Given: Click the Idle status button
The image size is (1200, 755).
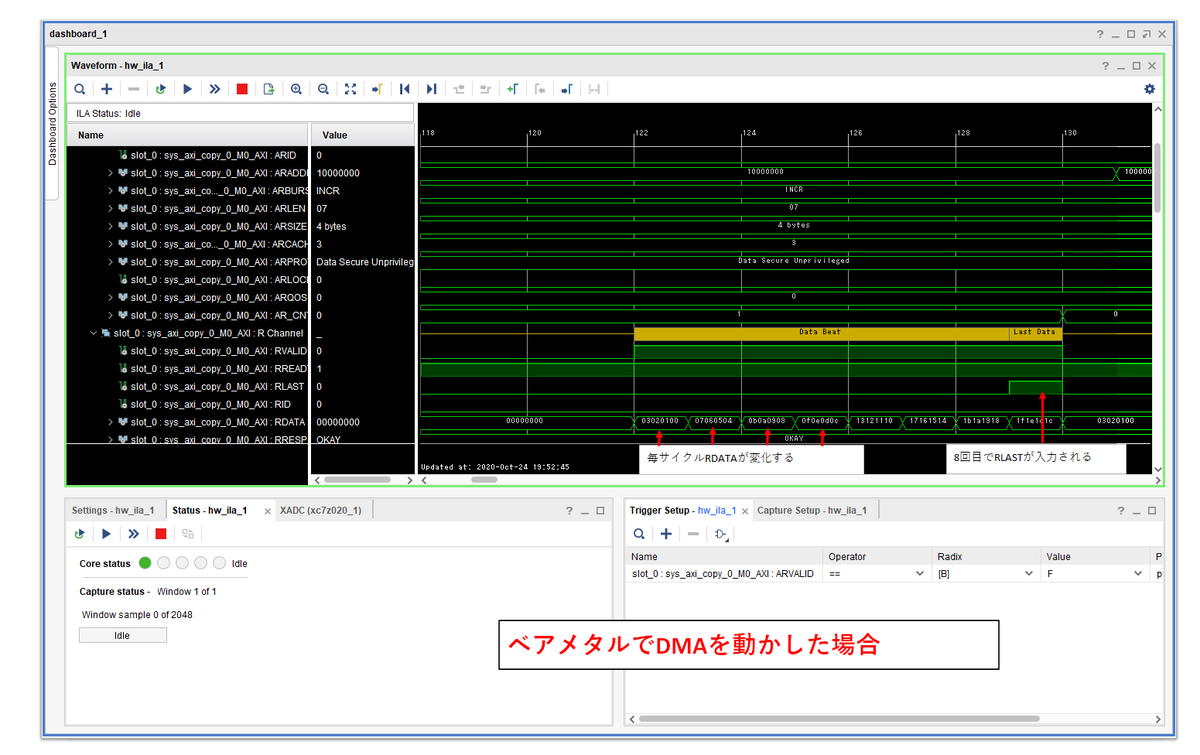Looking at the screenshot, I should 122,635.
